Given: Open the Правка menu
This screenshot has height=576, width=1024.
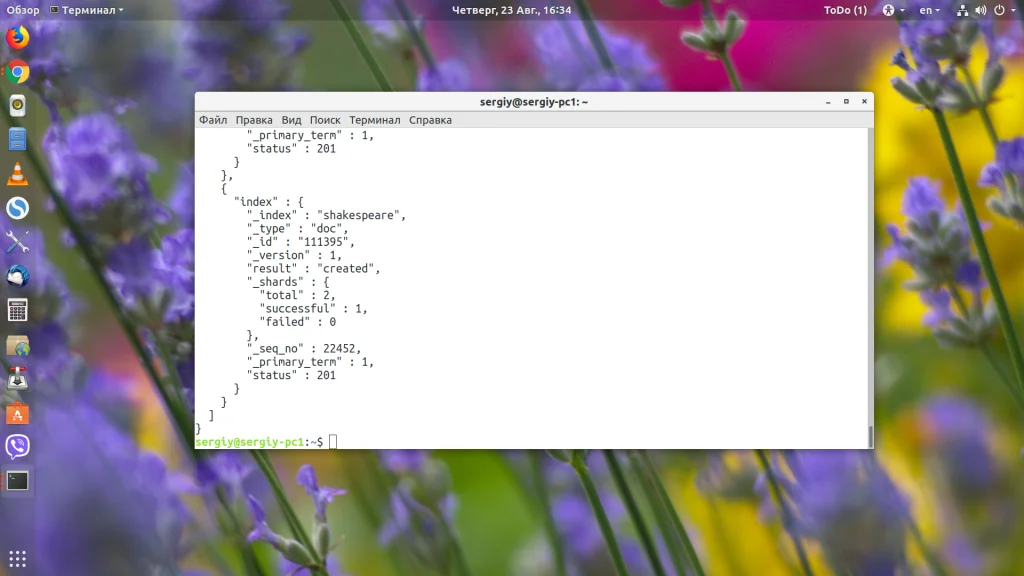Looking at the screenshot, I should [x=254, y=120].
